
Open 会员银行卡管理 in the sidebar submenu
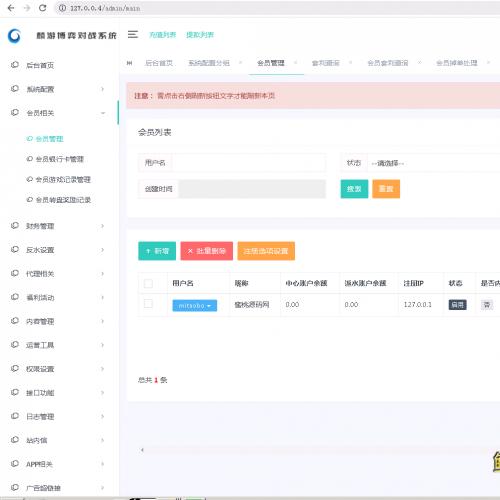59,159
